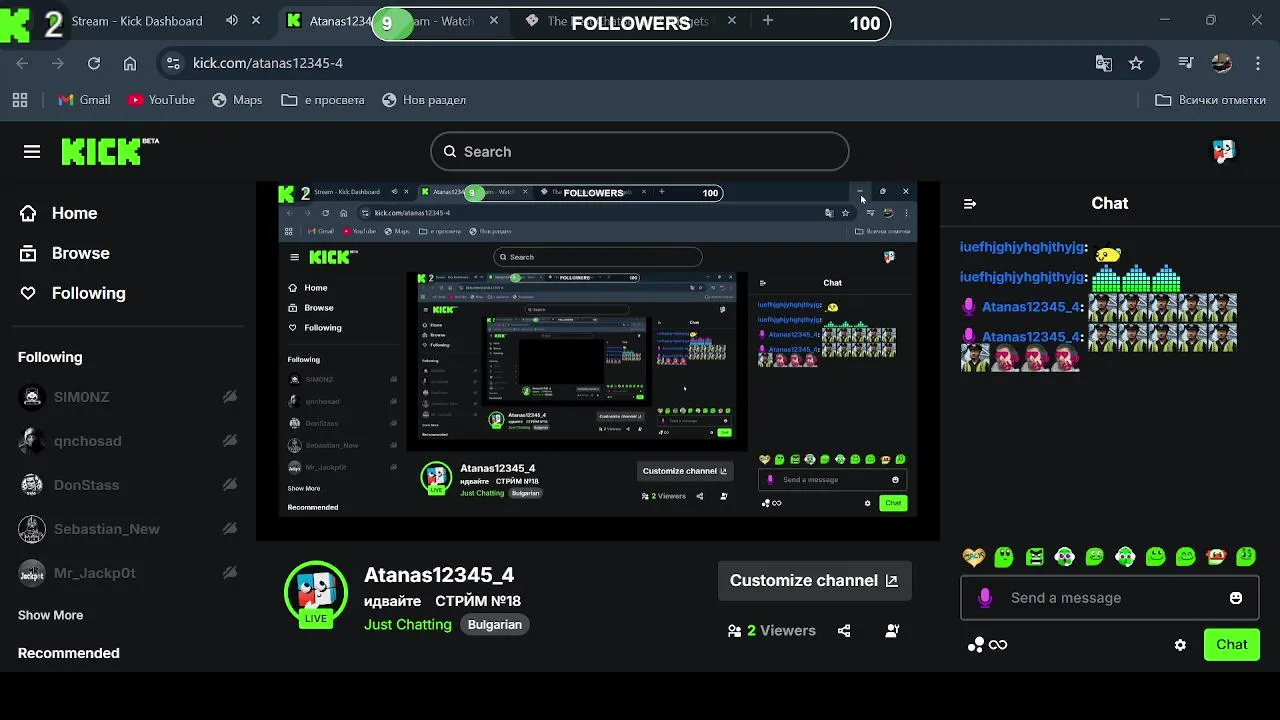Switch to Stream - Kick Dashboard tab
This screenshot has height=720, width=1280.
(135, 20)
